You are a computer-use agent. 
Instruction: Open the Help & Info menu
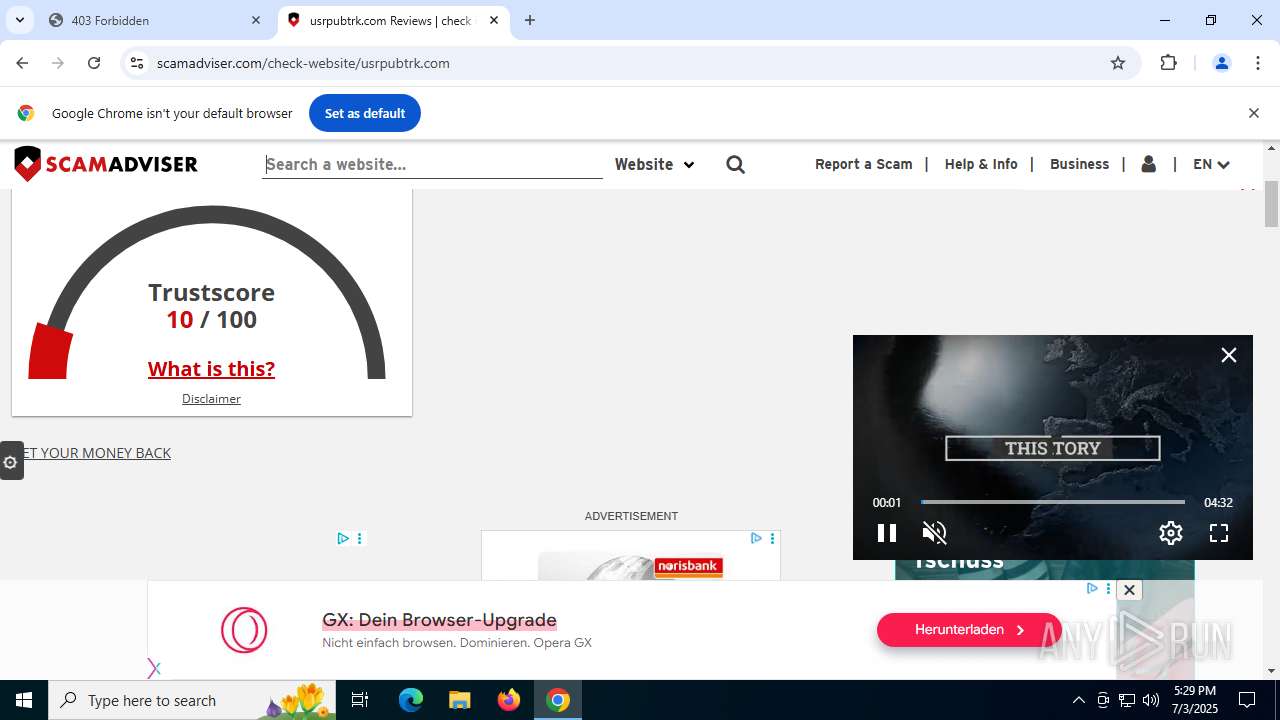(981, 164)
